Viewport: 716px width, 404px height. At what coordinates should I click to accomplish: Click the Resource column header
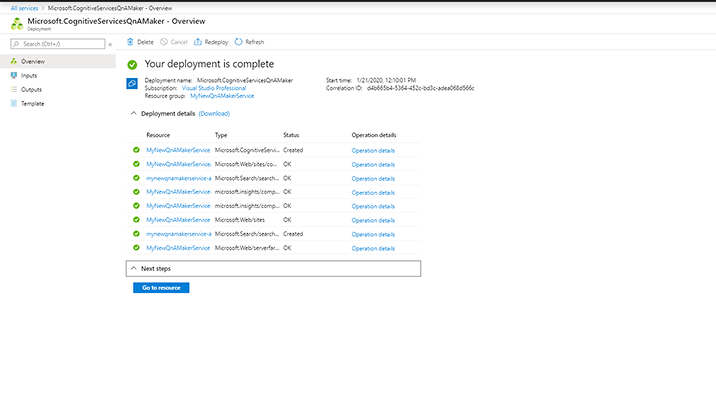pos(158,135)
